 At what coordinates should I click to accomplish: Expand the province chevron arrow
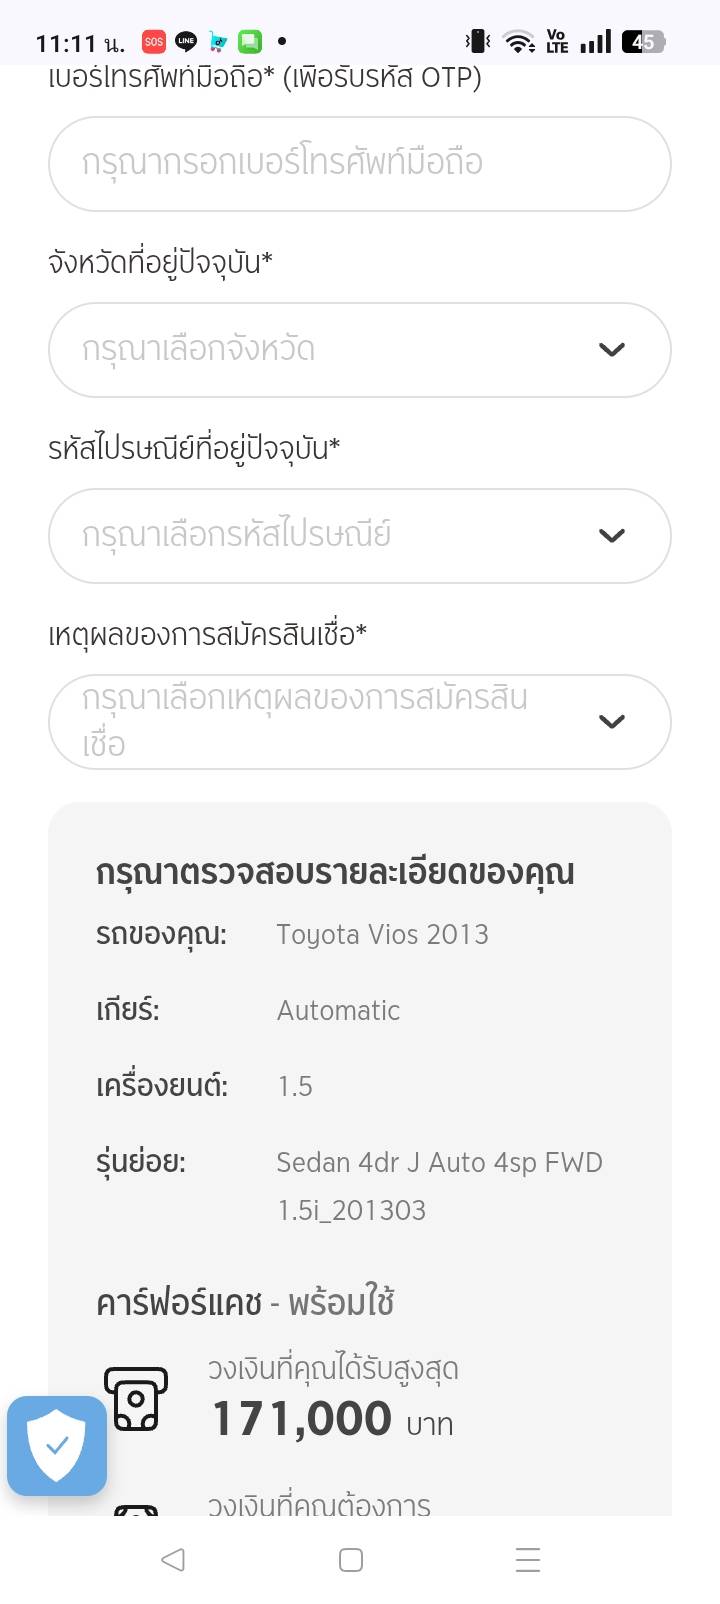point(611,350)
